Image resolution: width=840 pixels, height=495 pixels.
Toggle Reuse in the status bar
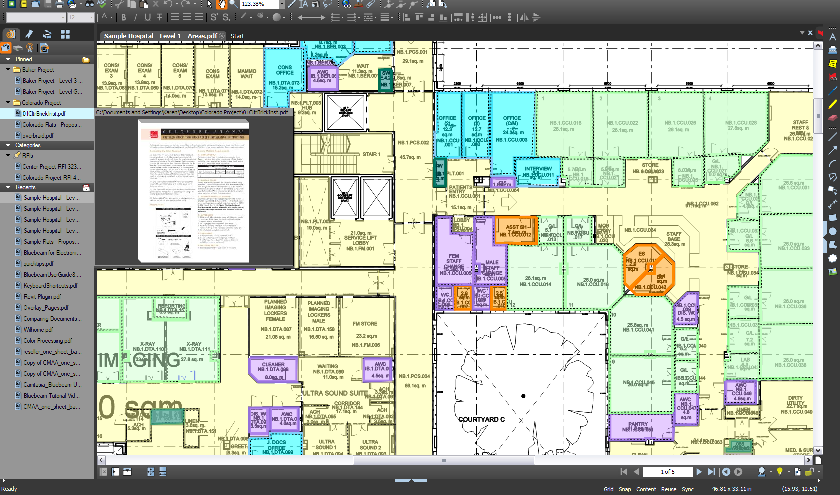coord(669,489)
